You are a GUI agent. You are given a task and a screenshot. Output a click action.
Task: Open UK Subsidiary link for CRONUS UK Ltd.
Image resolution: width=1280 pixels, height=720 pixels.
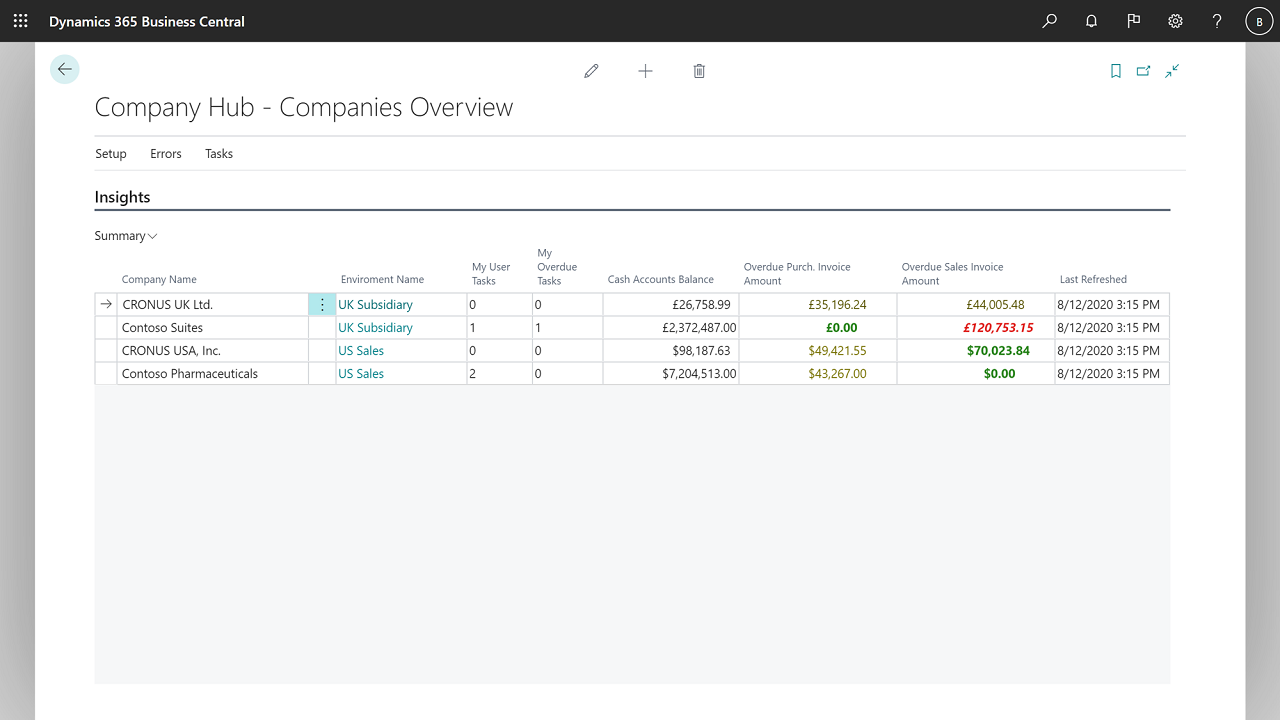pyautogui.click(x=375, y=305)
